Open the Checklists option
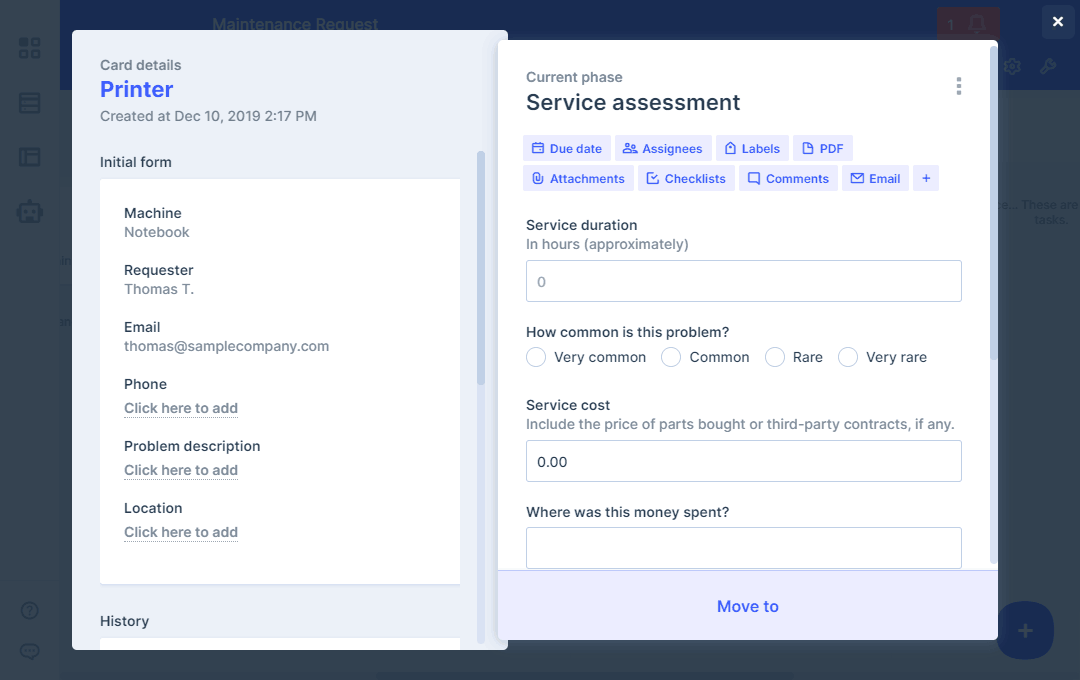This screenshot has width=1080, height=680. [x=686, y=178]
